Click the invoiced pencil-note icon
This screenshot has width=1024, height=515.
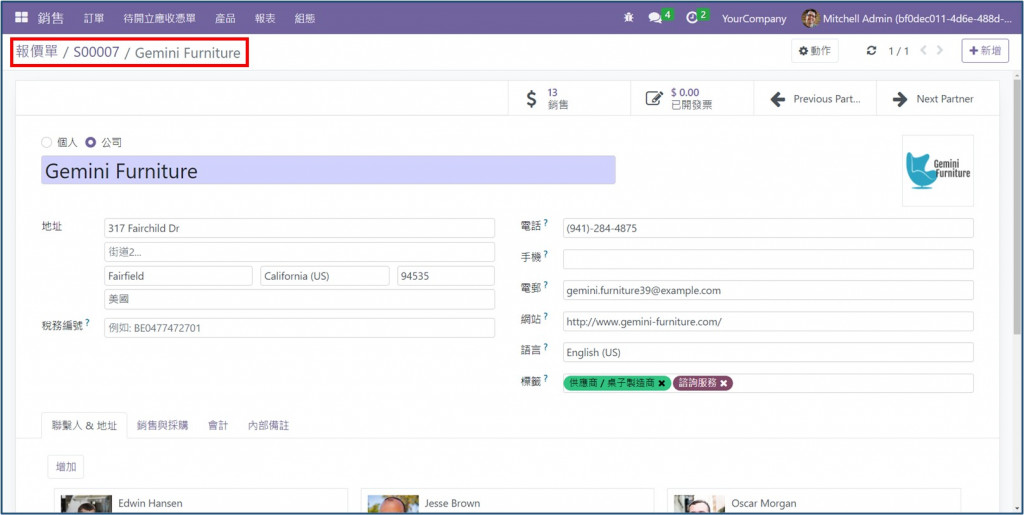(x=654, y=99)
